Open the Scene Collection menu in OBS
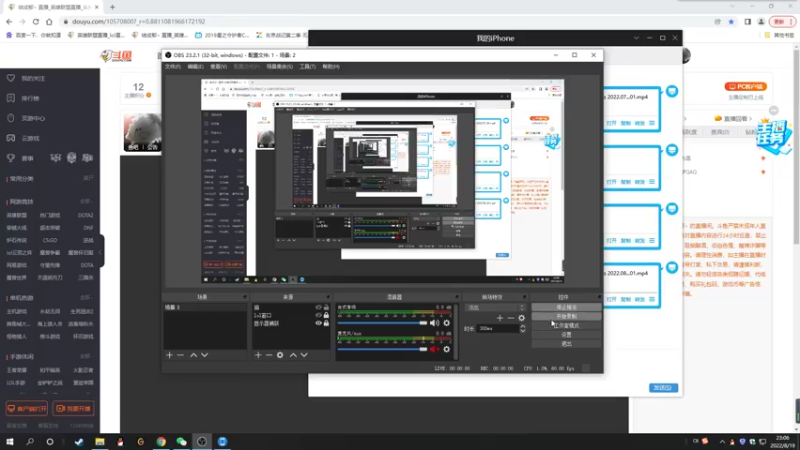The height and width of the screenshot is (450, 800). coord(280,67)
